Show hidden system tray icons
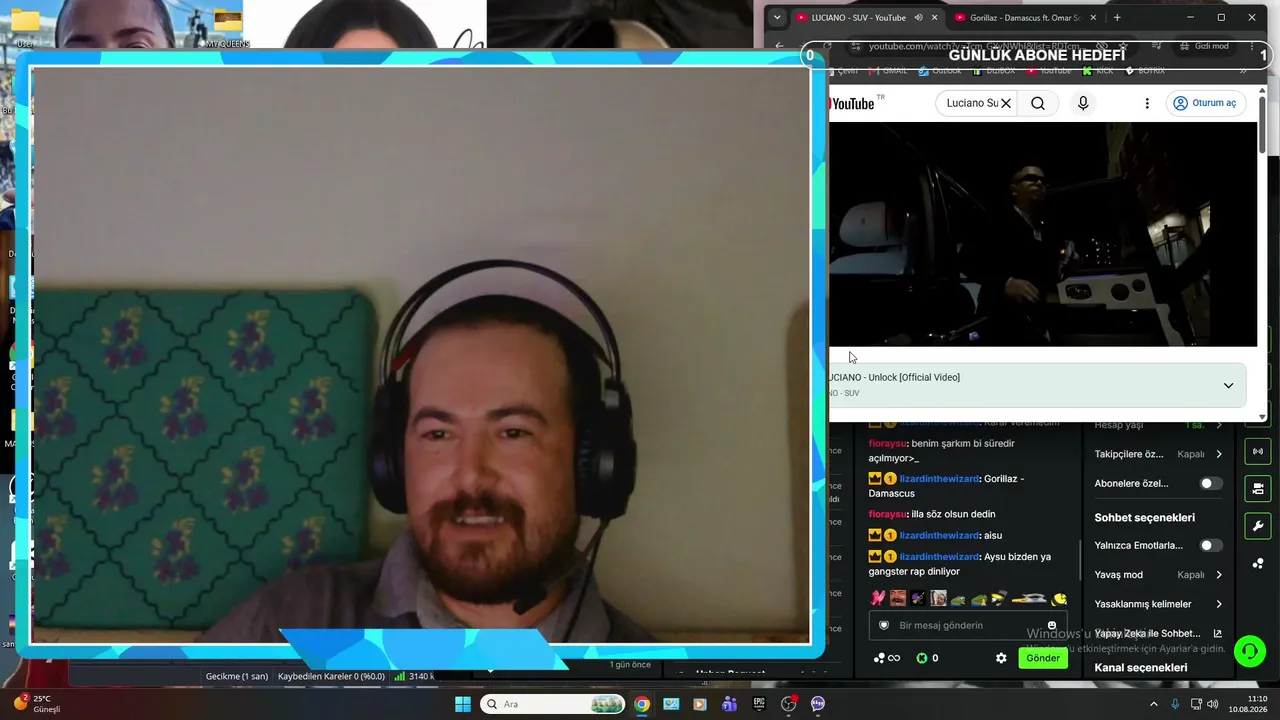This screenshot has width=1280, height=720. click(x=1154, y=704)
